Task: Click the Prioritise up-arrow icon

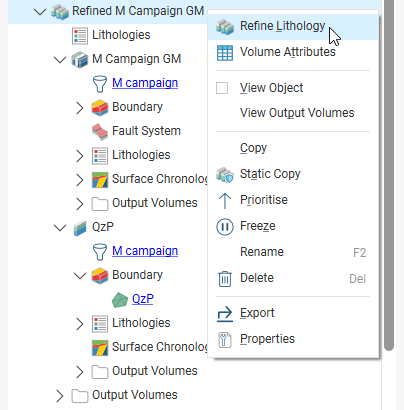Action: (x=225, y=200)
